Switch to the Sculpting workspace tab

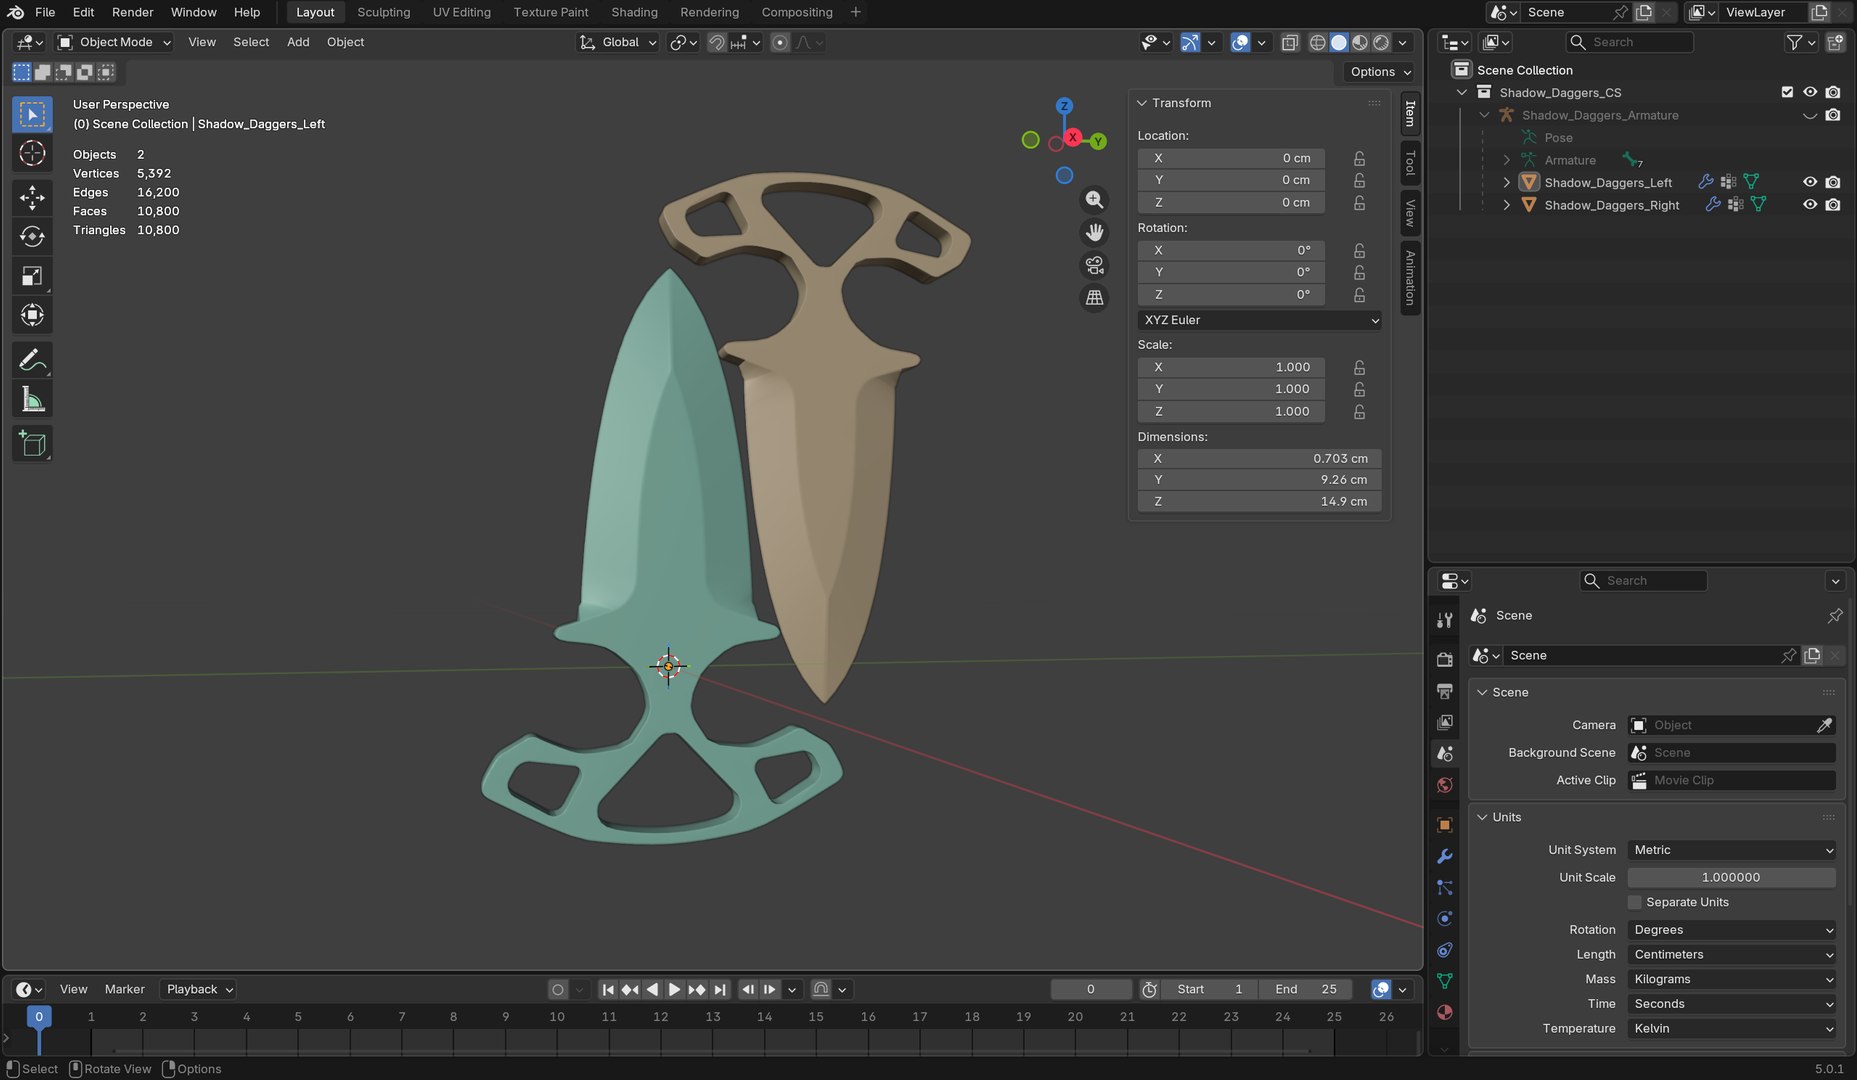383,12
